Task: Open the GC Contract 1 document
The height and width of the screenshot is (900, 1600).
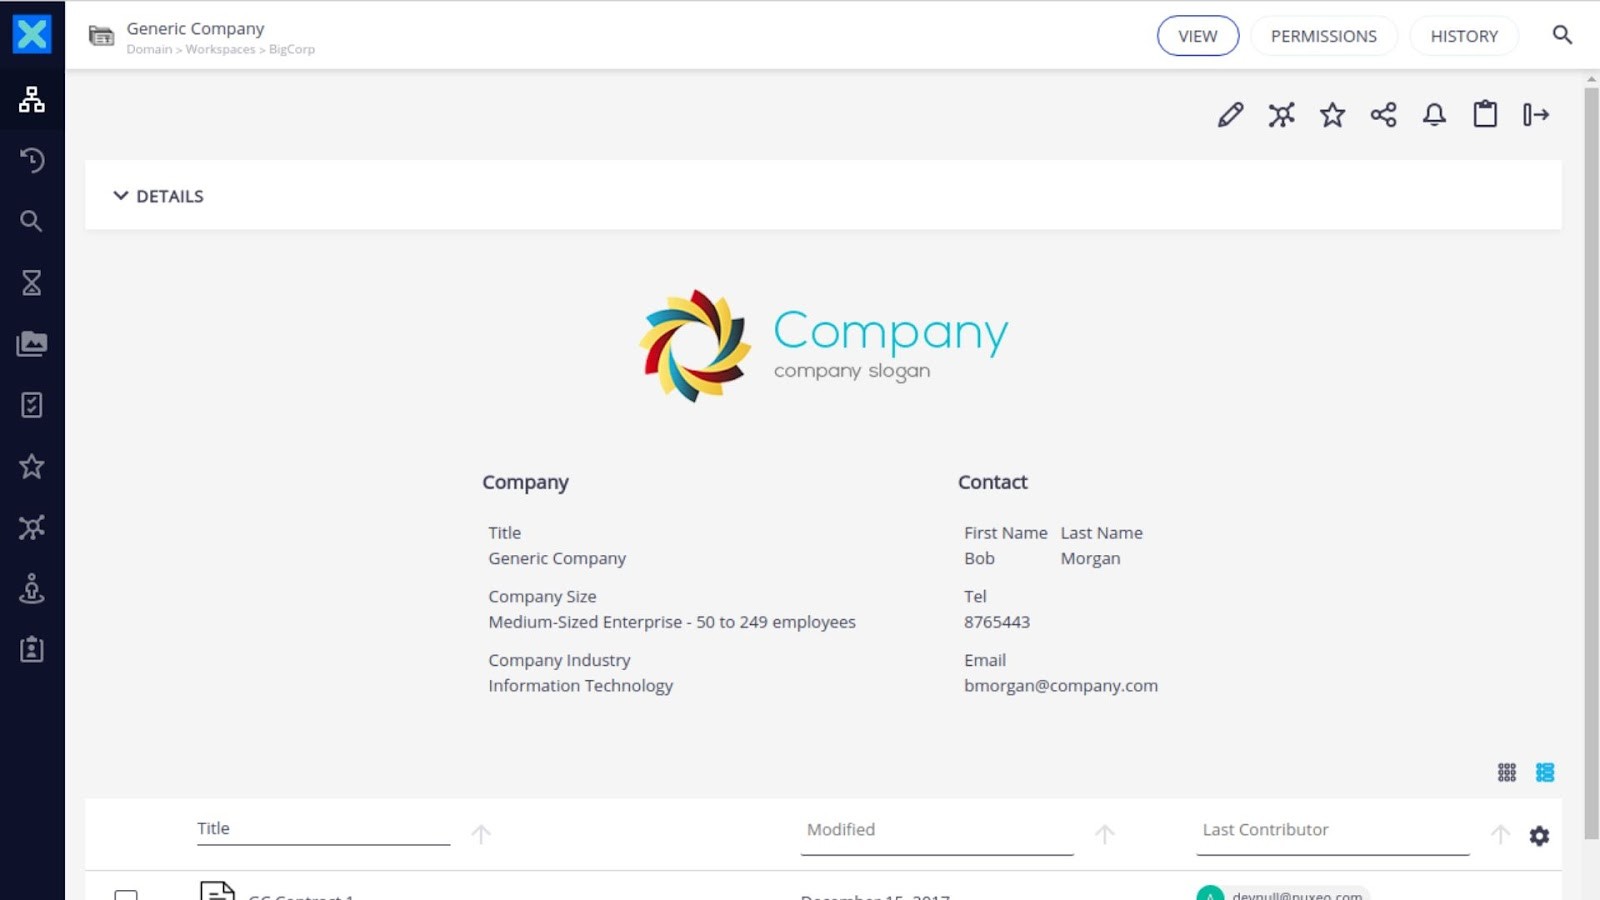Action: tap(299, 896)
